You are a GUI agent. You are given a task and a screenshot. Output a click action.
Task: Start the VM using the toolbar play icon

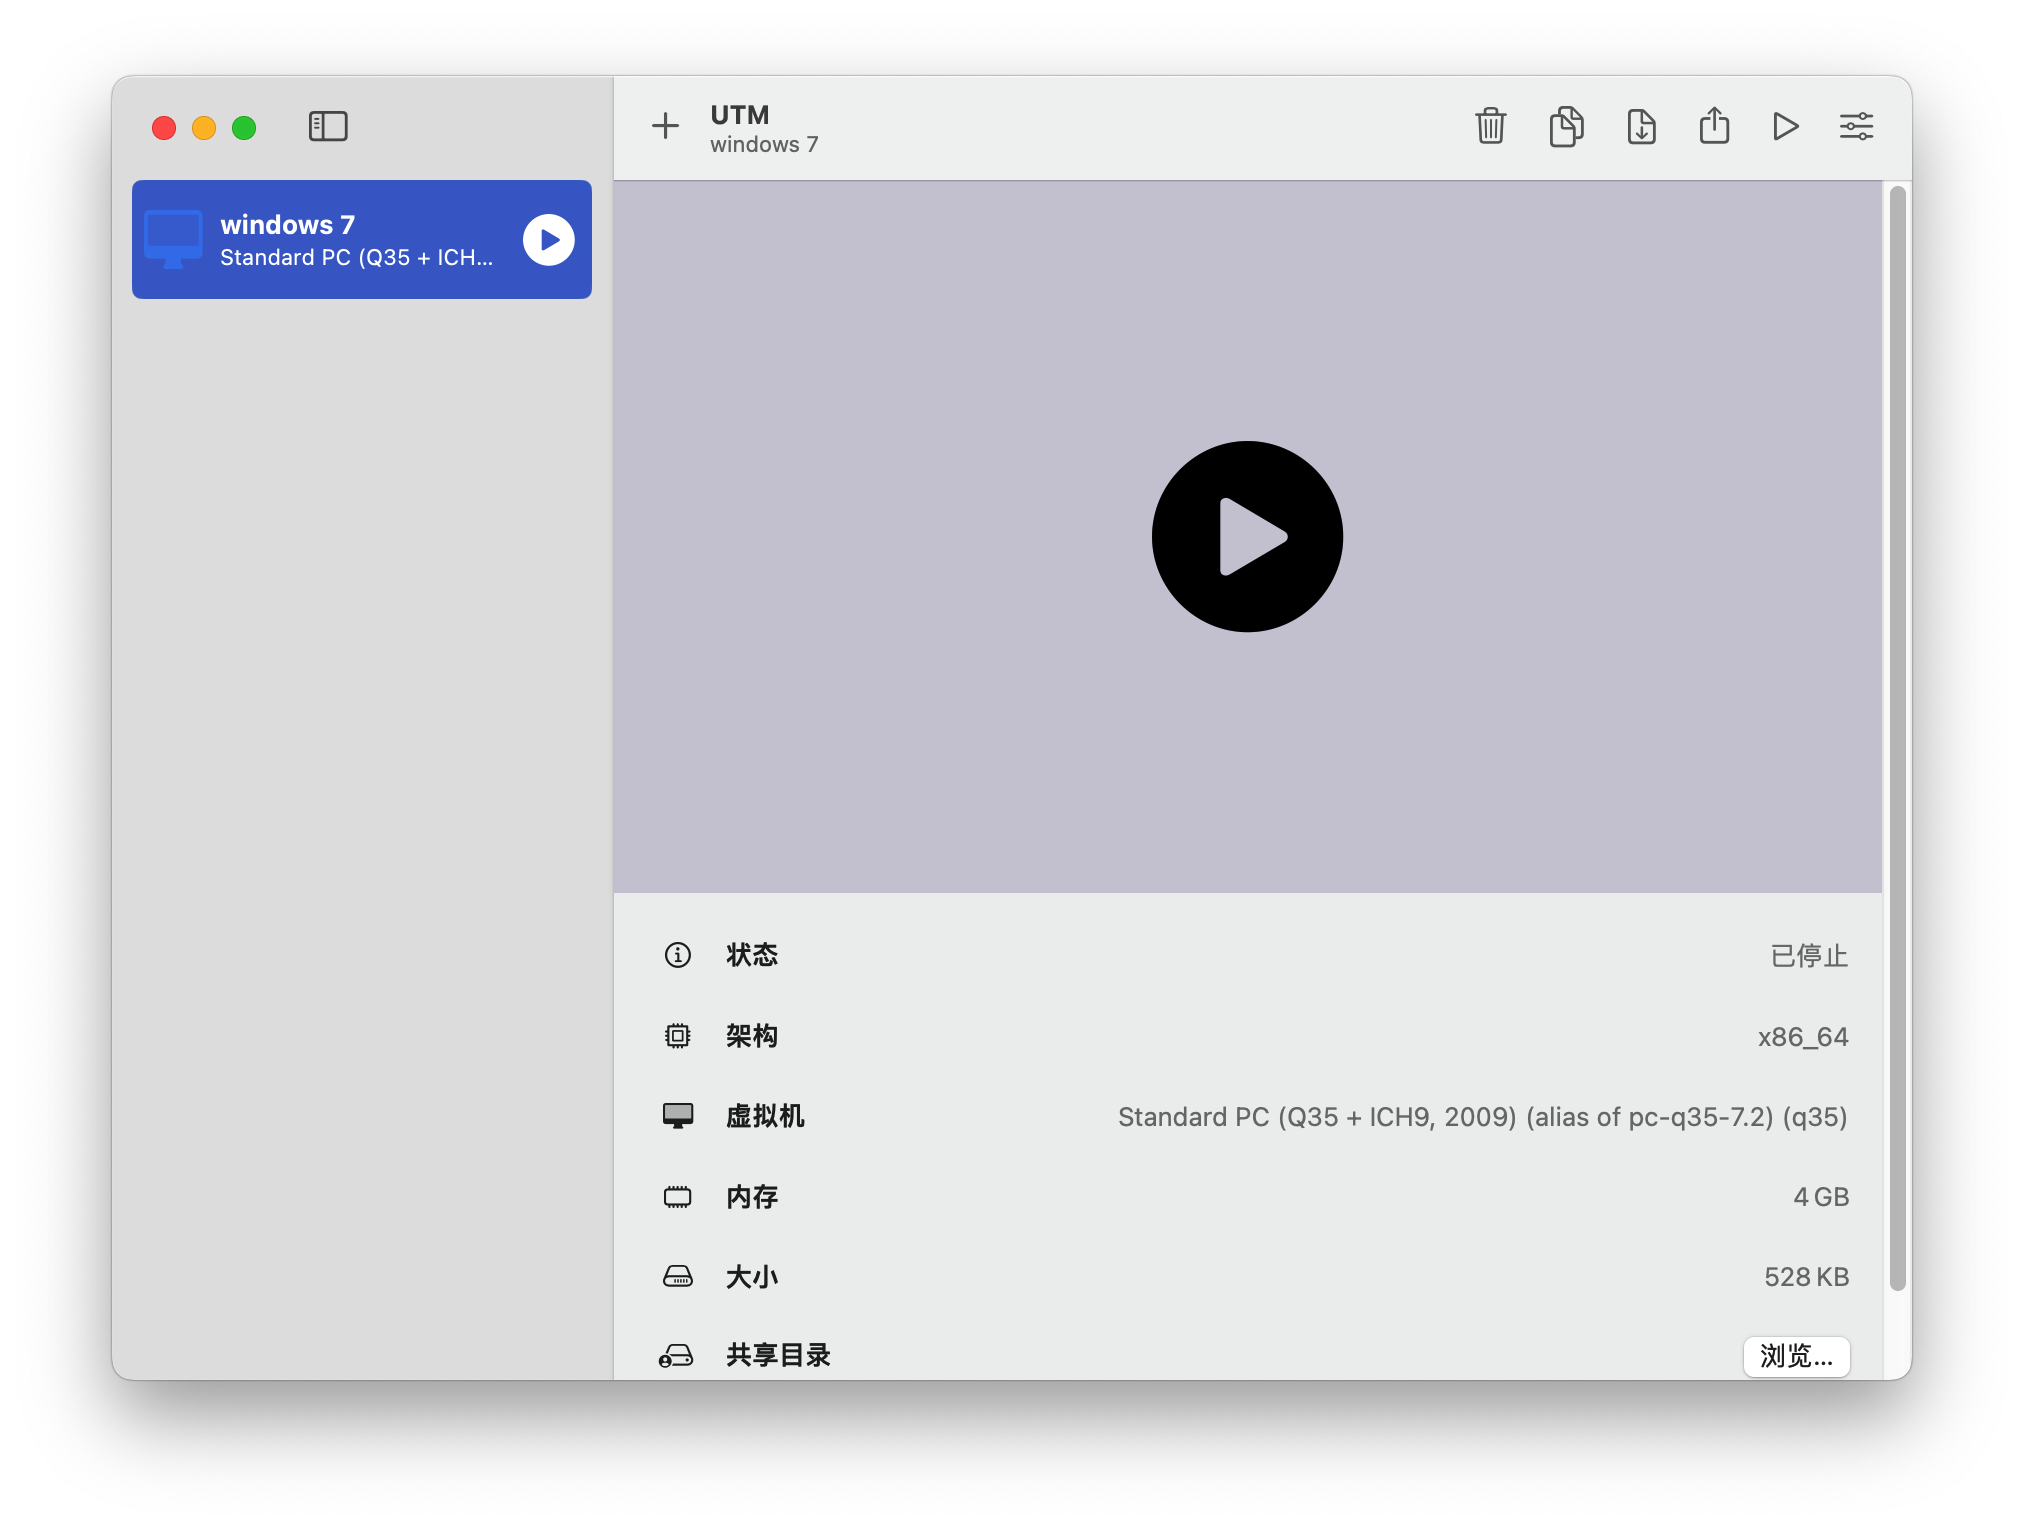point(1785,126)
